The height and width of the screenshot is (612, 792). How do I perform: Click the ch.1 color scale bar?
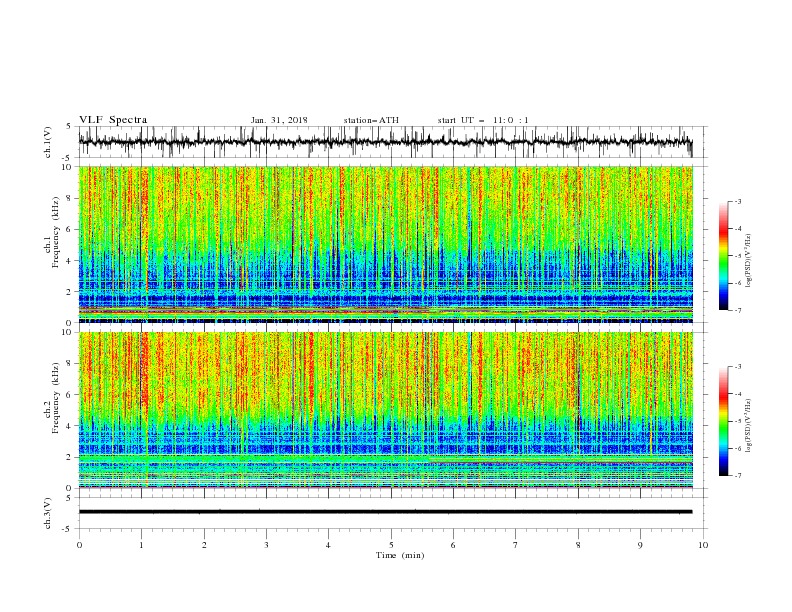coord(724,255)
